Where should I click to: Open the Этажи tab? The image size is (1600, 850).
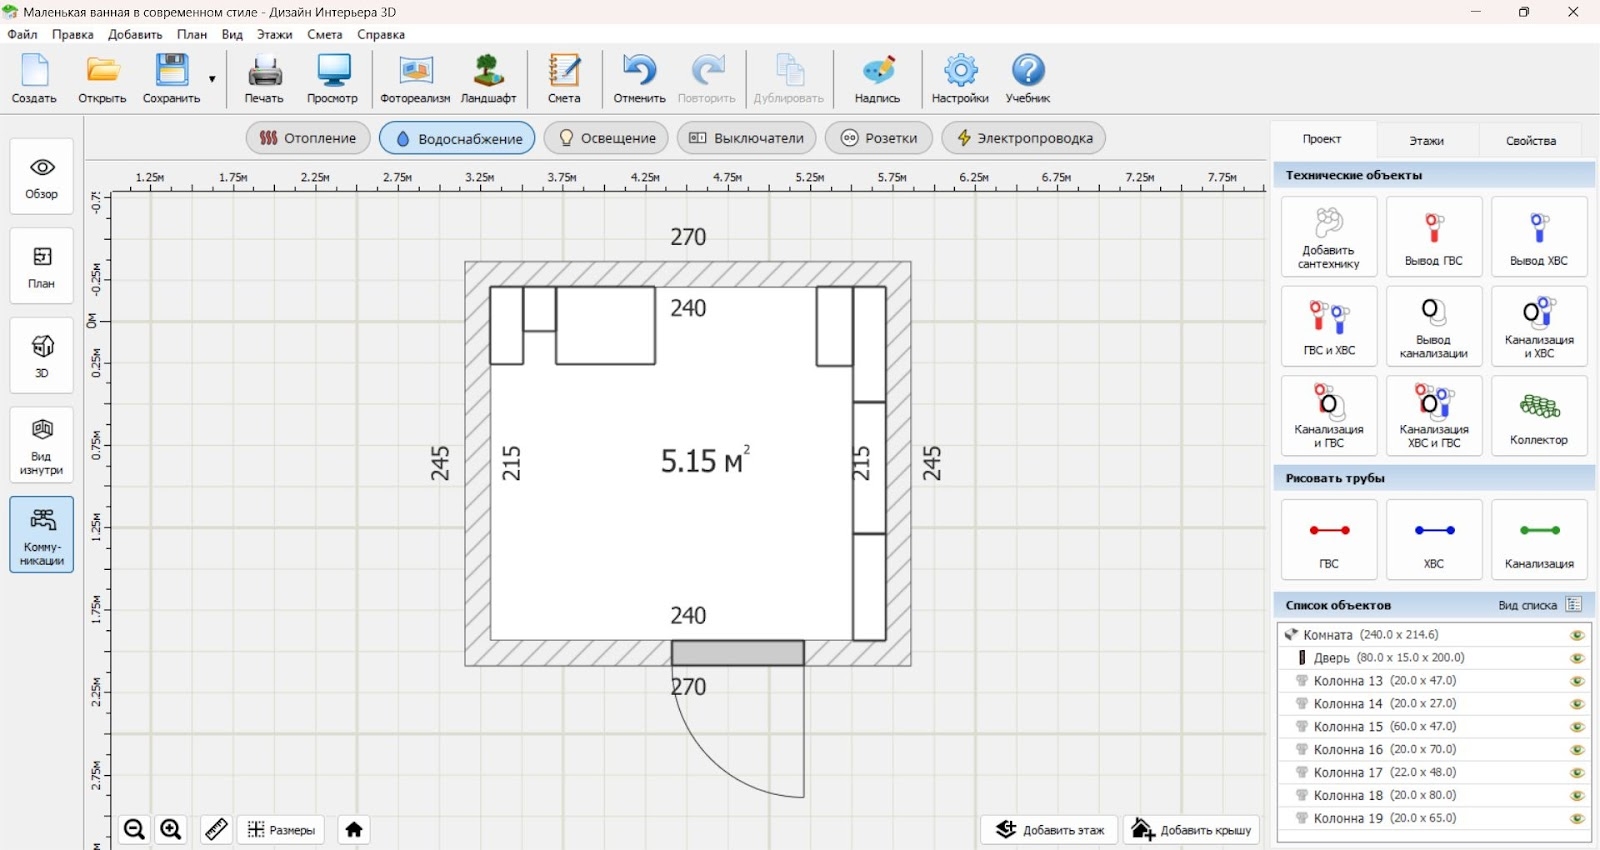click(x=1426, y=140)
